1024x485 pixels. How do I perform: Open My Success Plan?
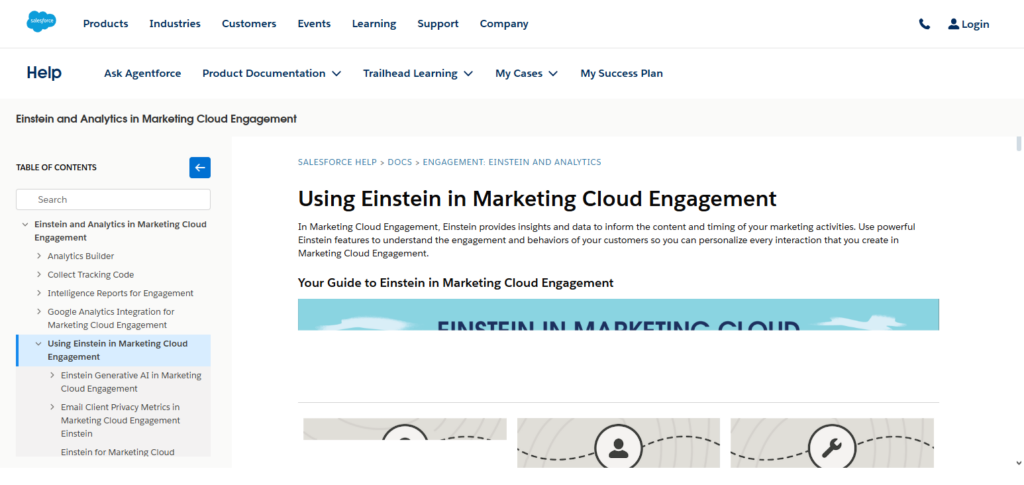622,73
